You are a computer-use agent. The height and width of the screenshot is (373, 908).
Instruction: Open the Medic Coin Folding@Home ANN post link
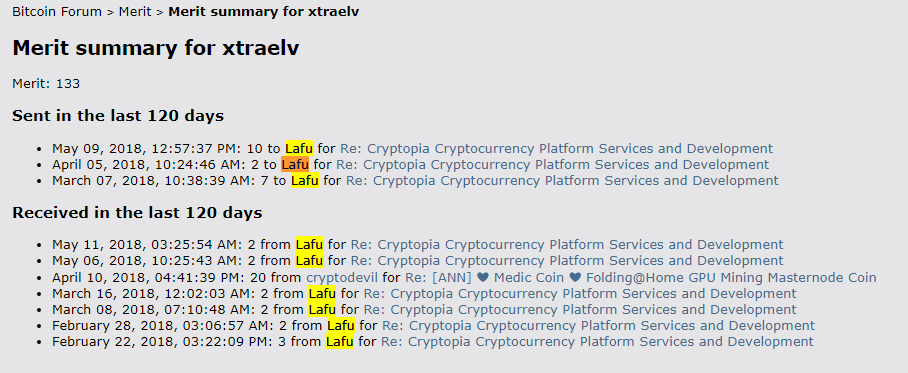pyautogui.click(x=640, y=277)
